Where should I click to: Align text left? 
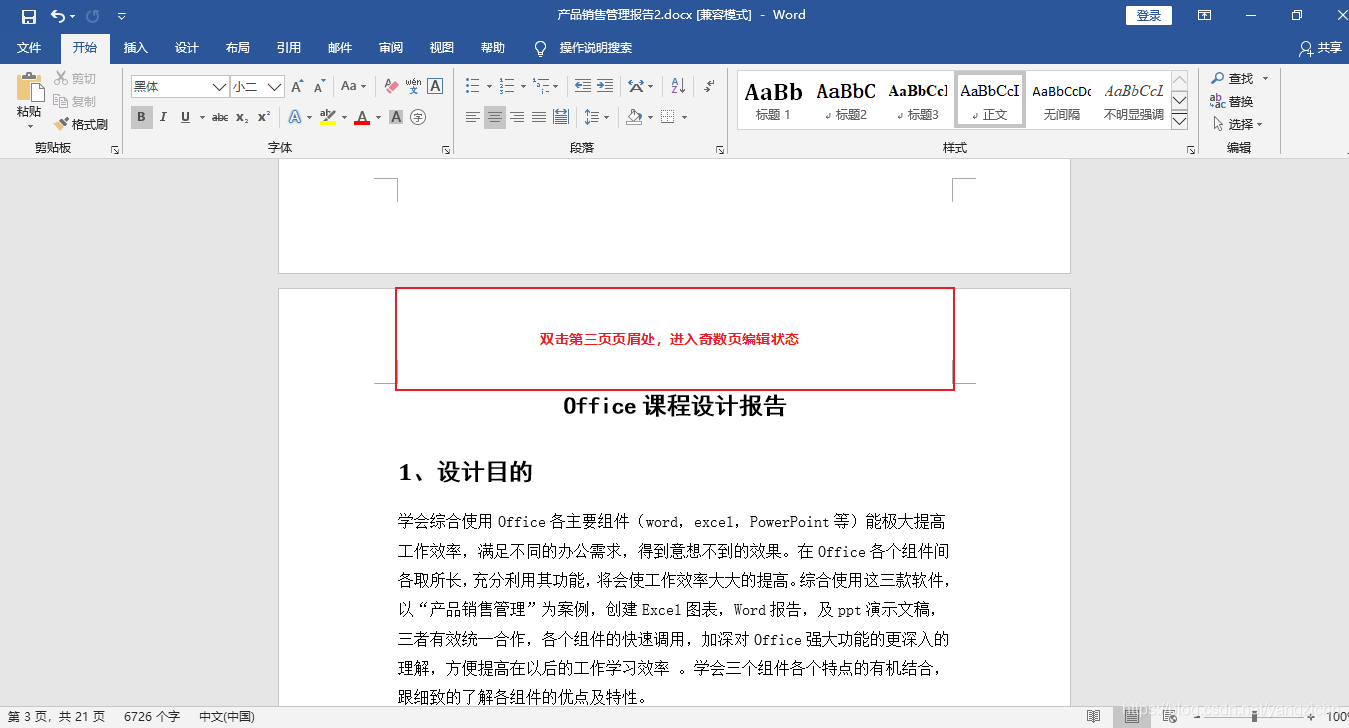coord(473,117)
